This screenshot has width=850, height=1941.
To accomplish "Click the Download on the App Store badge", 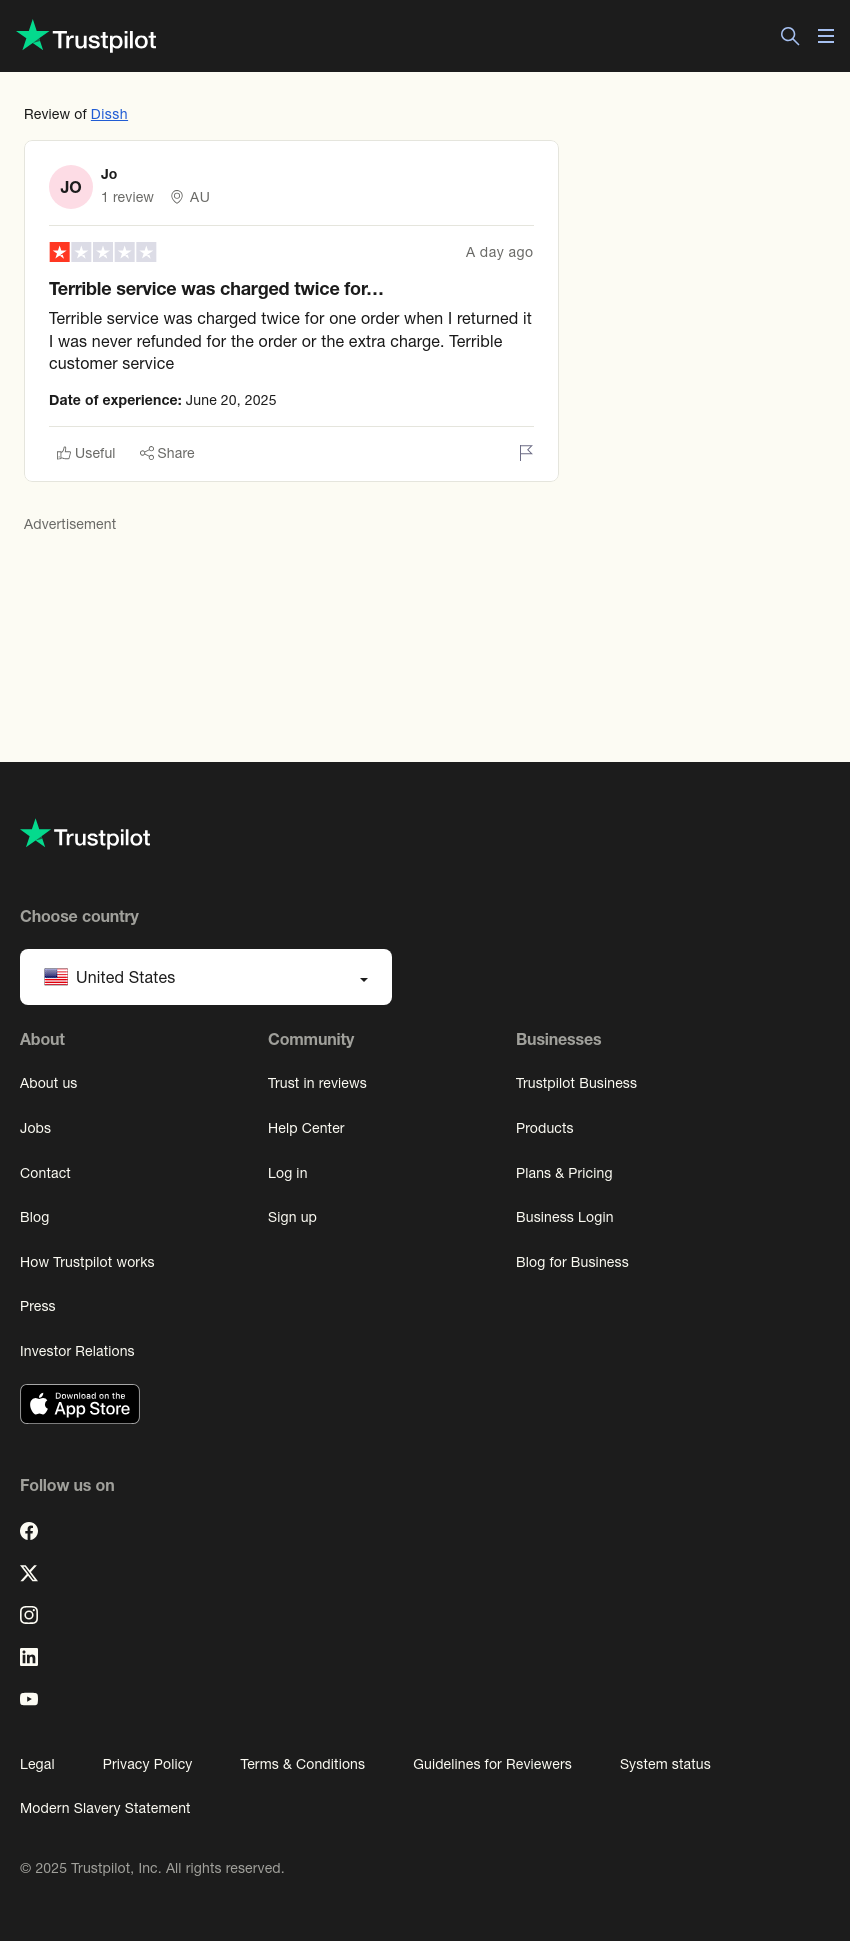I will [x=80, y=1404].
